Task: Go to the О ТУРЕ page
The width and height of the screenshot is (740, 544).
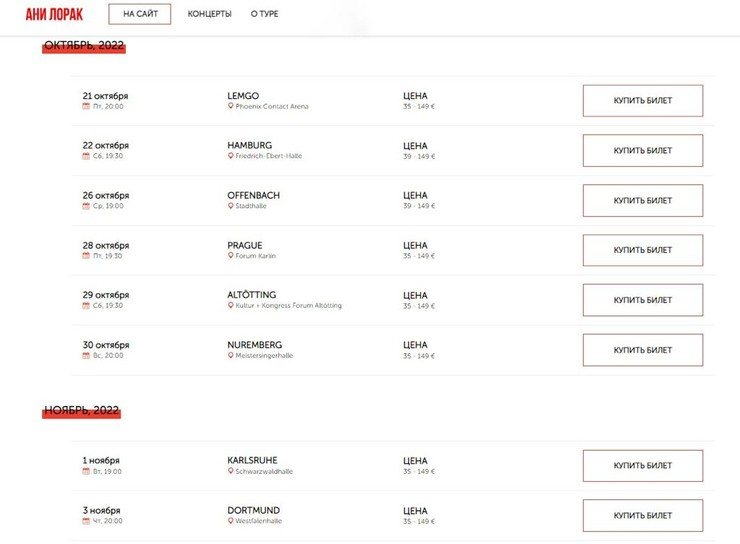Action: point(264,14)
